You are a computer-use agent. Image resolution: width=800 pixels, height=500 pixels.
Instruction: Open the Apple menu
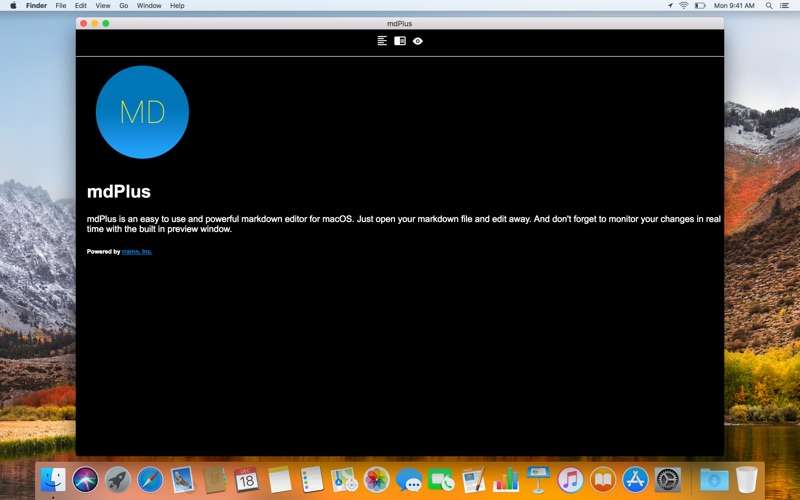[x=13, y=6]
